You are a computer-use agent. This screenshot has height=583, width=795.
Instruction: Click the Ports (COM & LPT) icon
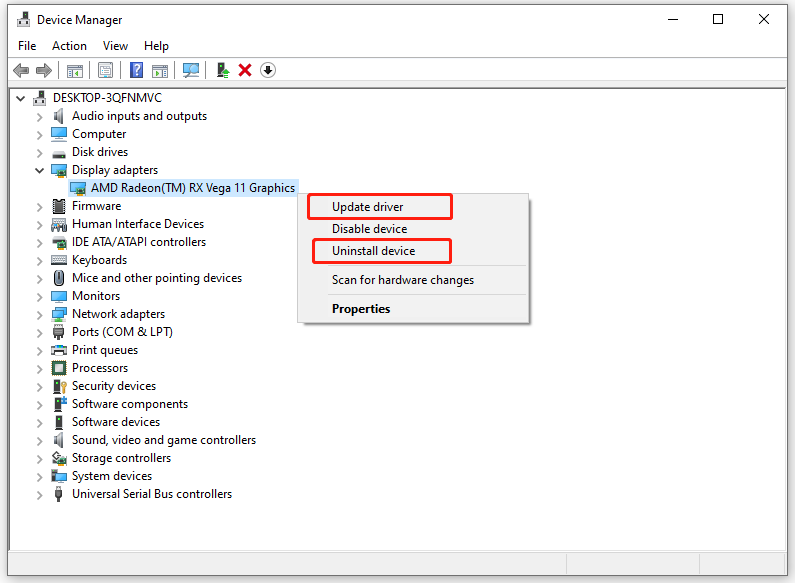pos(59,332)
